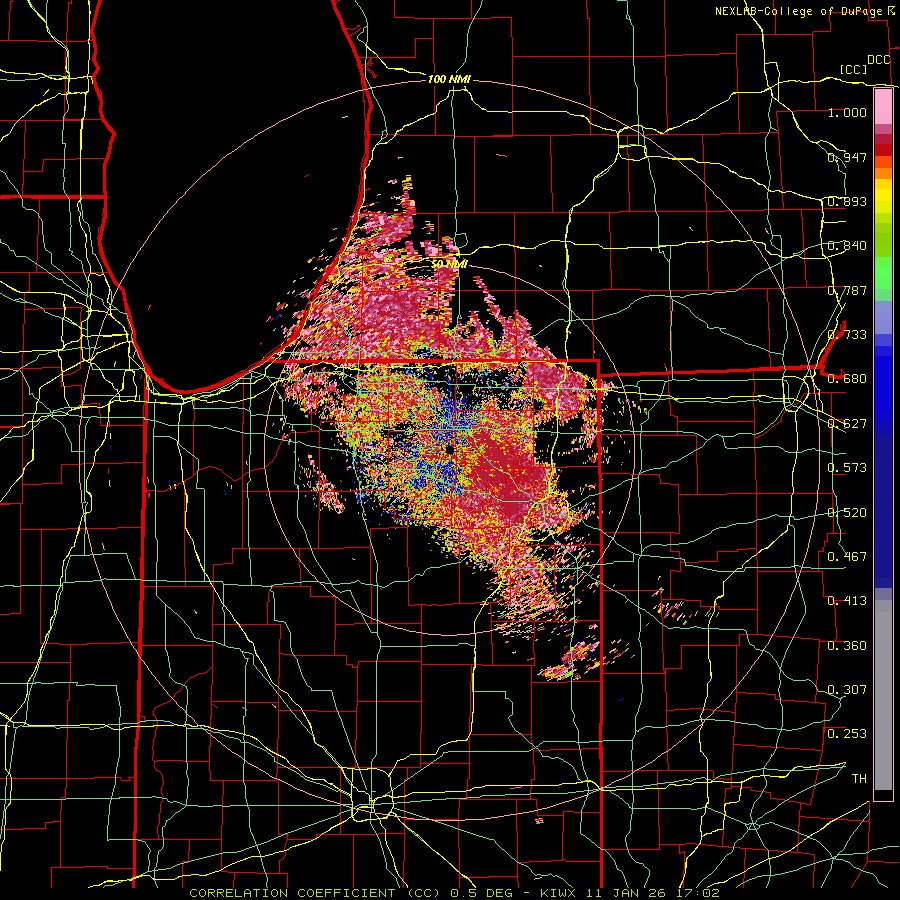
Task: Click the black radar site dot at center
Action: coord(450,450)
